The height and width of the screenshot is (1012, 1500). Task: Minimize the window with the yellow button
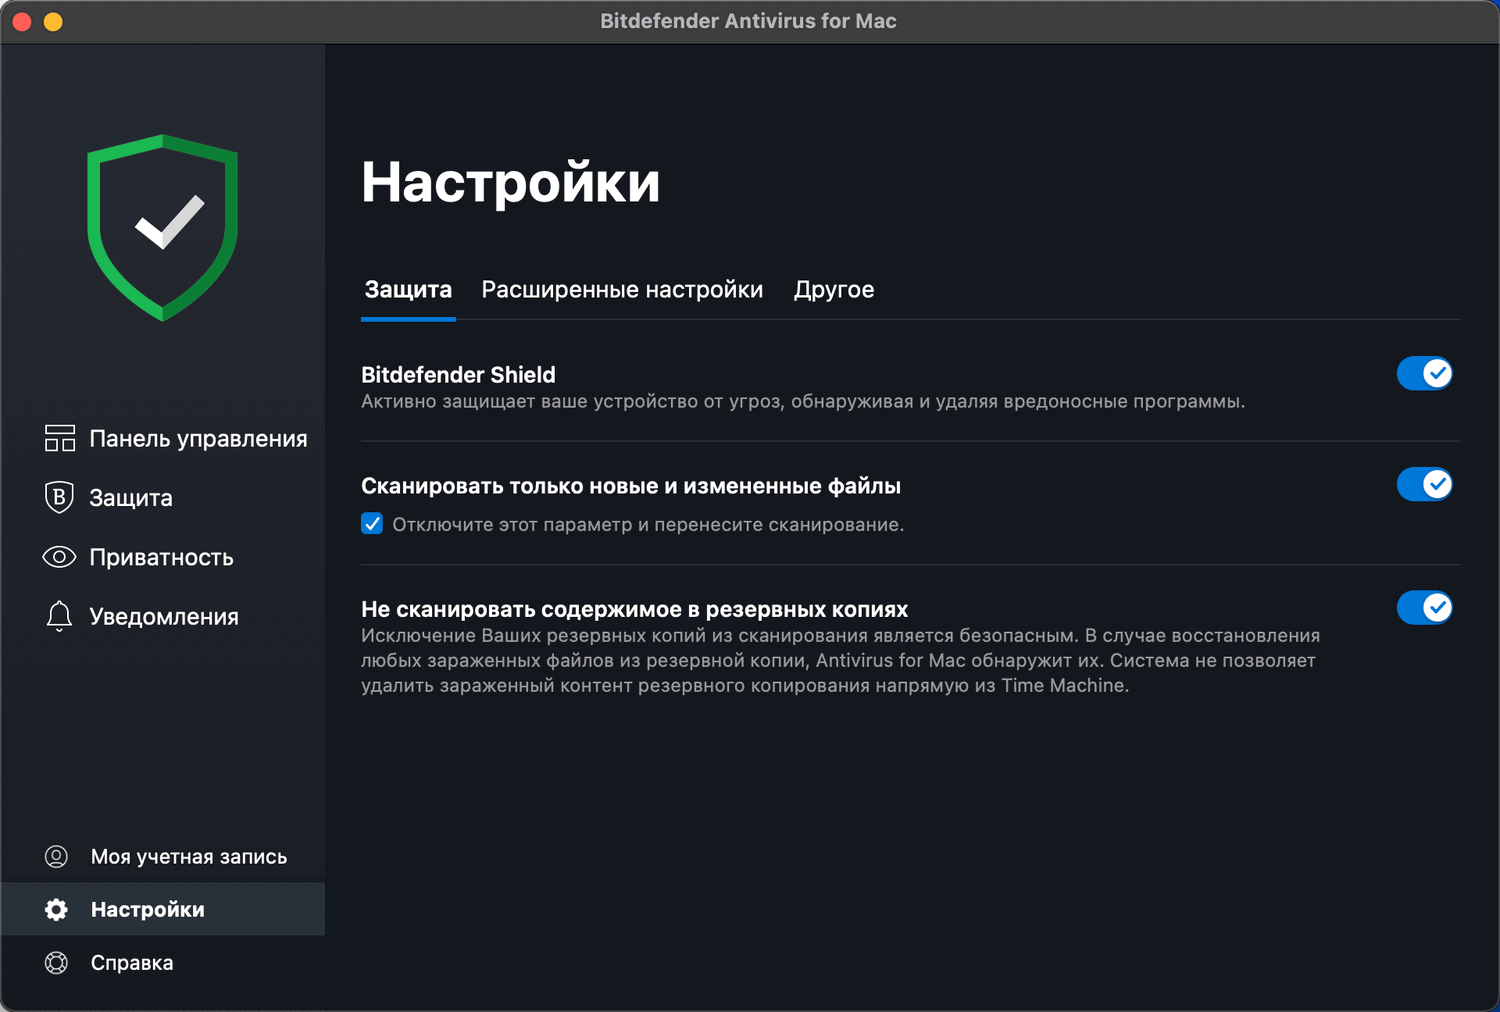[x=53, y=21]
